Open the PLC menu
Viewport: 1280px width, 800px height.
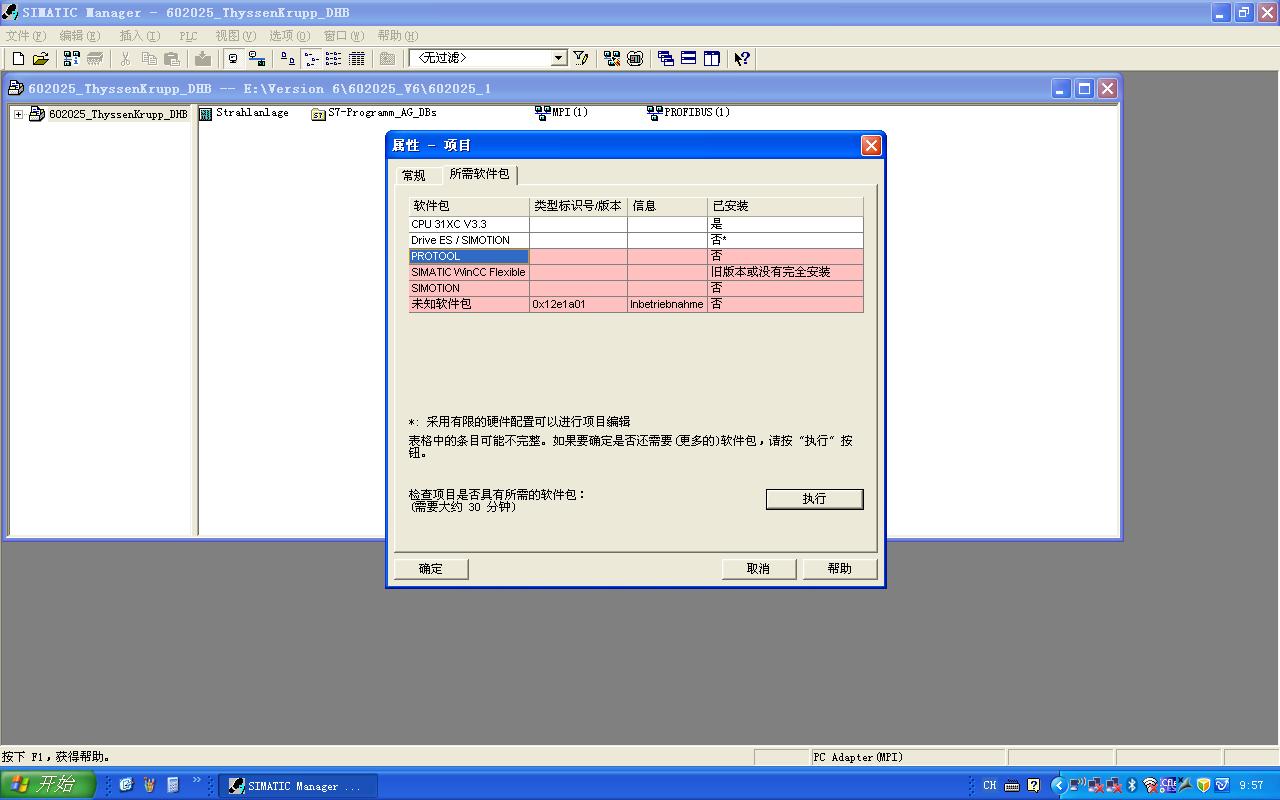188,36
